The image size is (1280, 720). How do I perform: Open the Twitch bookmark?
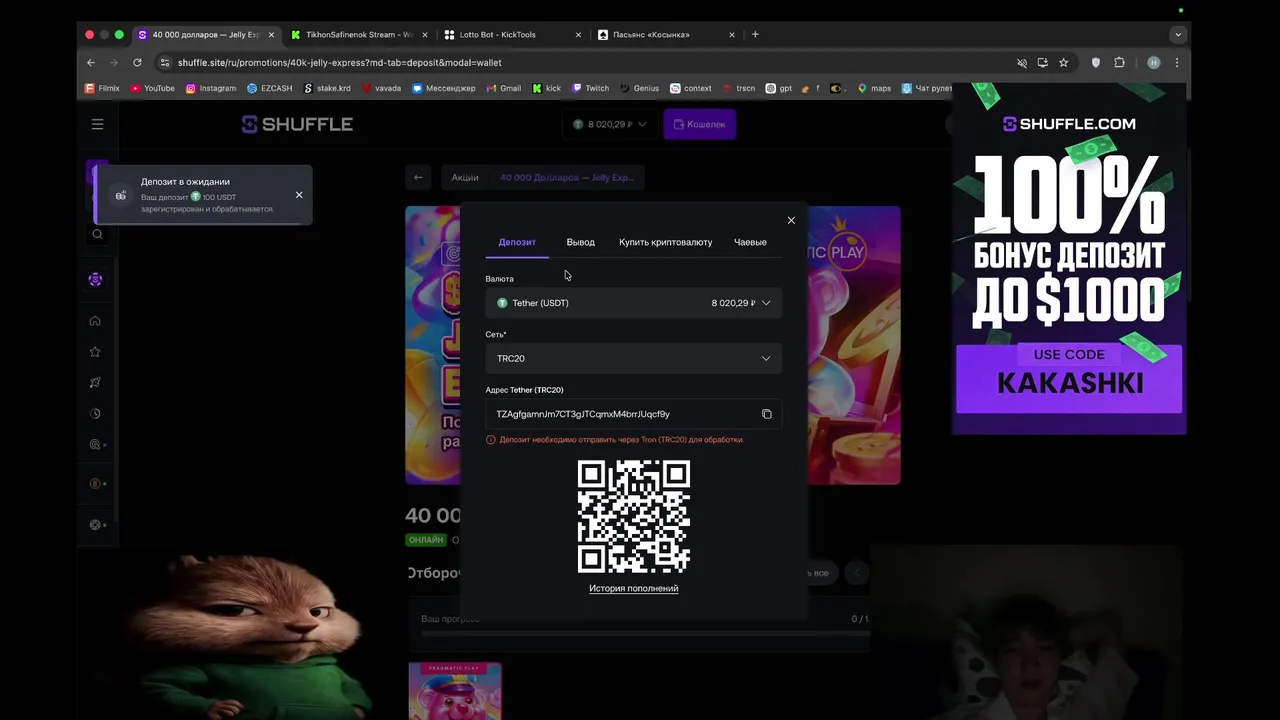tap(591, 88)
